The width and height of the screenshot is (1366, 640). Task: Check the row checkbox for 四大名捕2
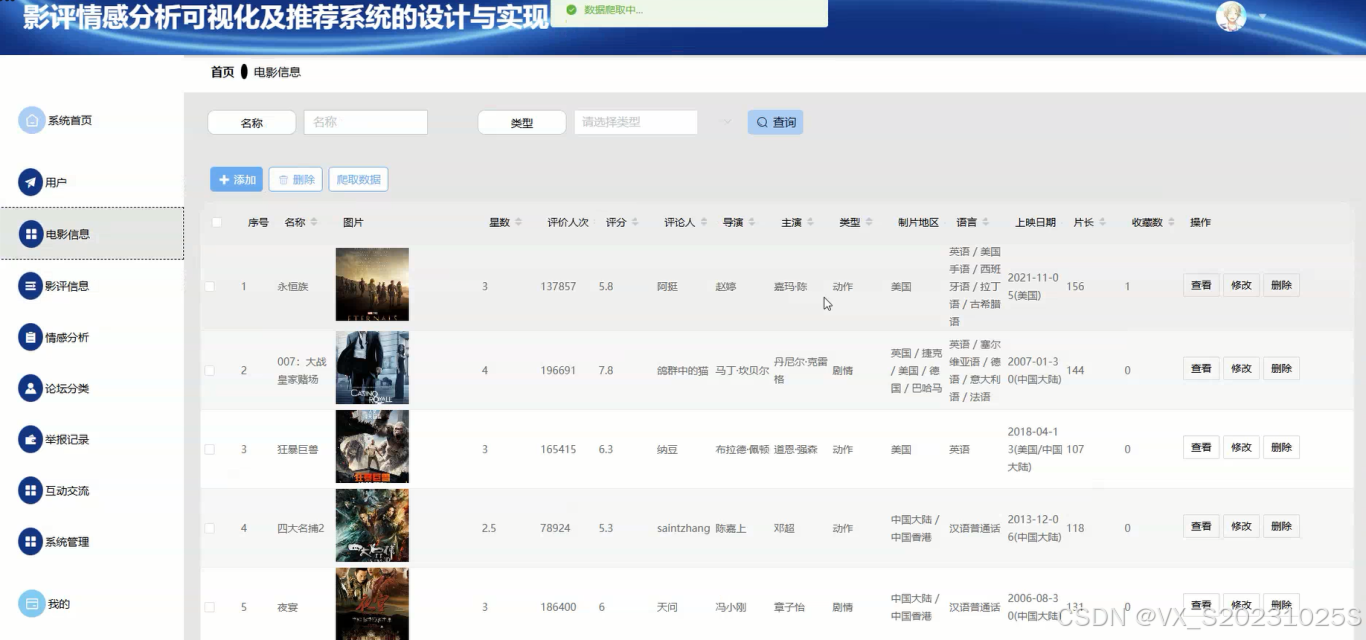click(x=210, y=528)
